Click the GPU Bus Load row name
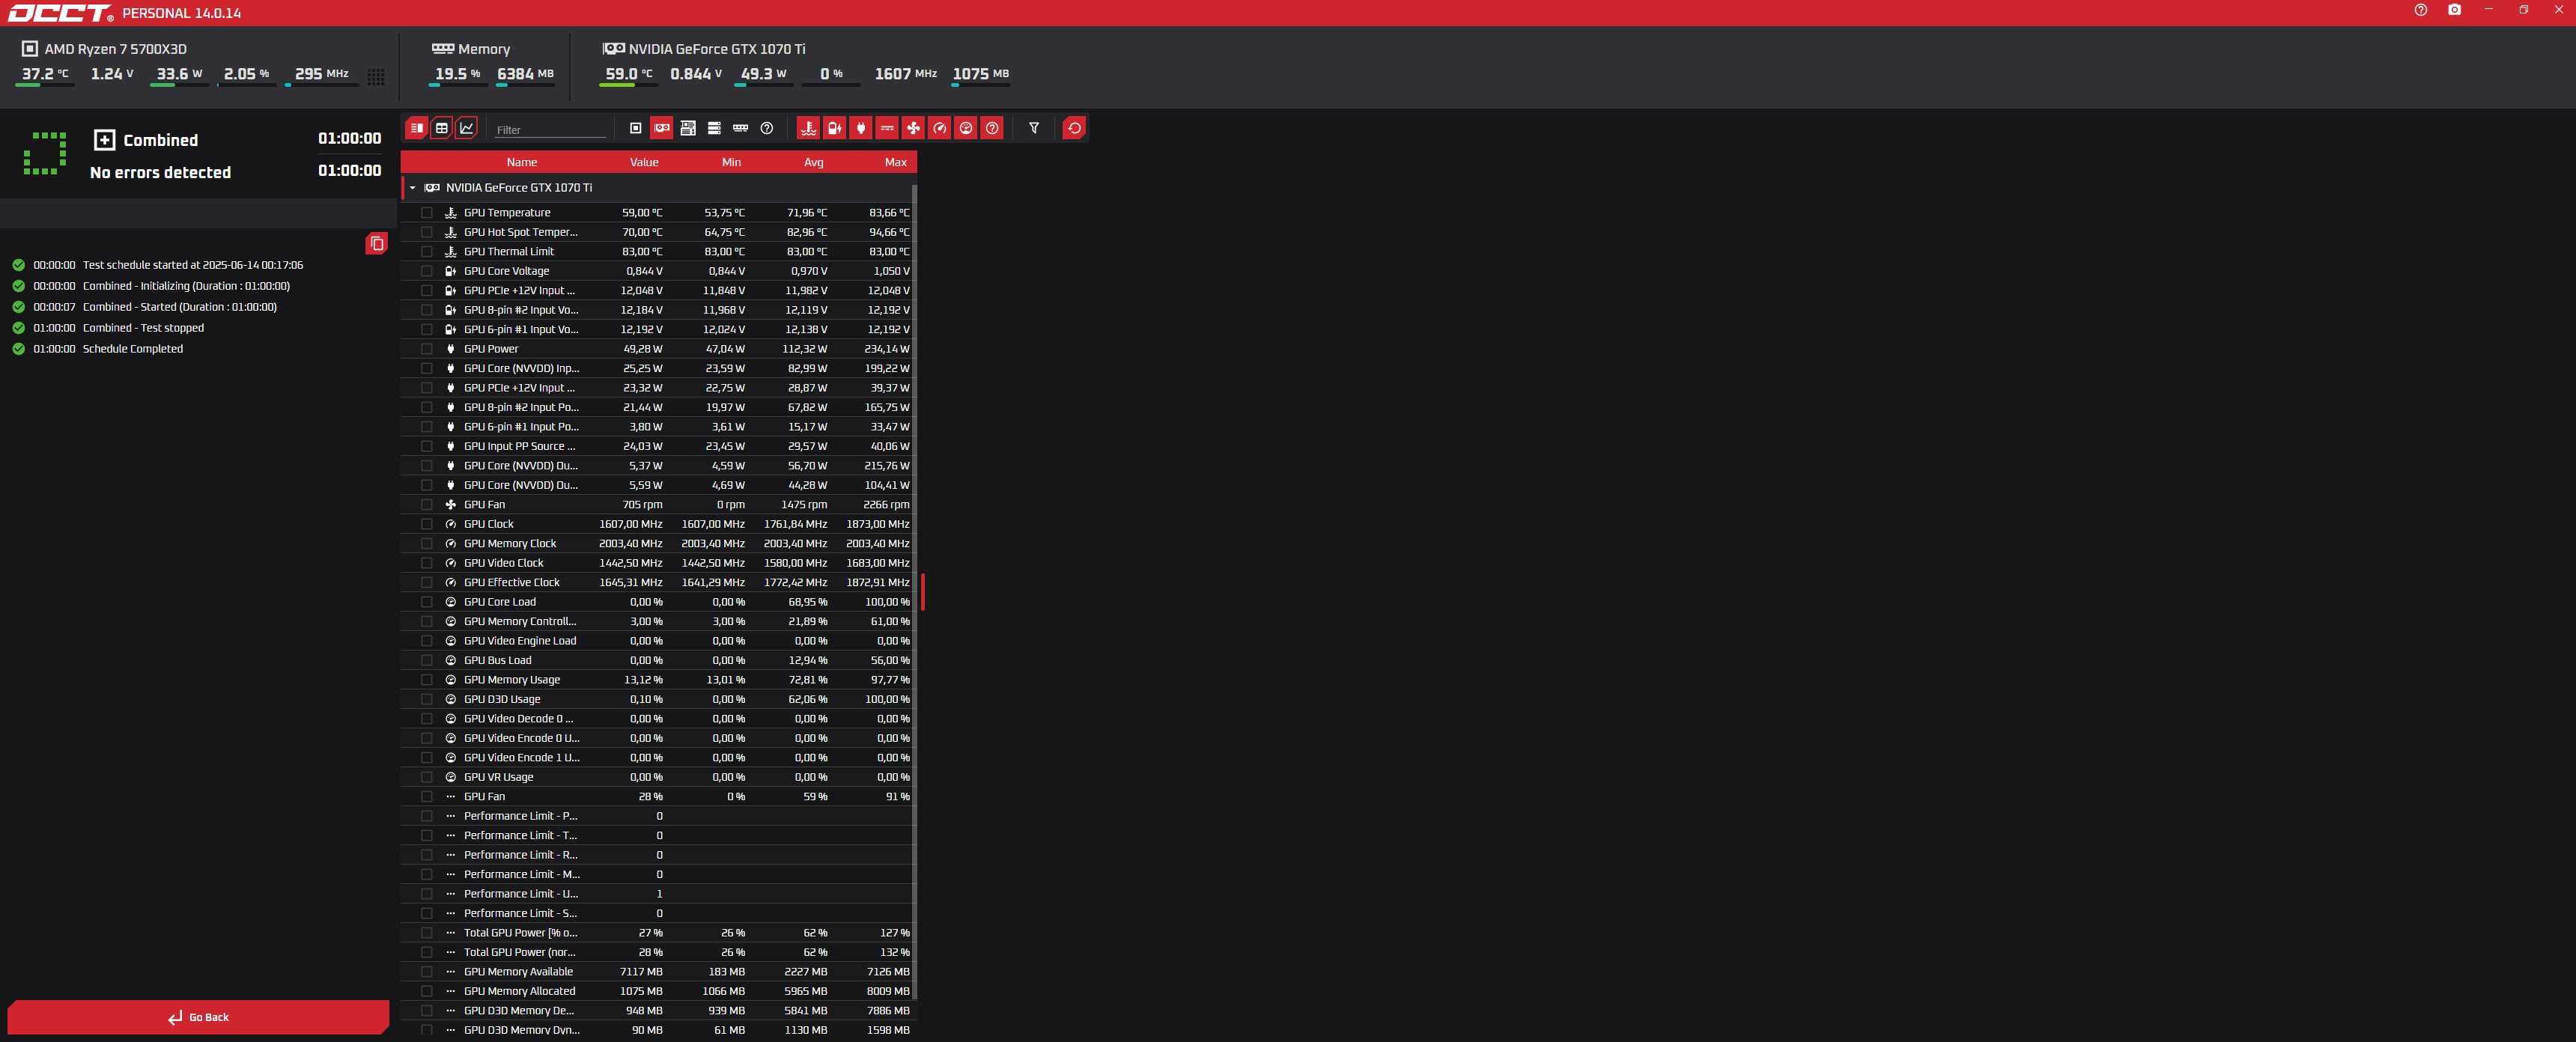2576x1042 pixels. [497, 660]
